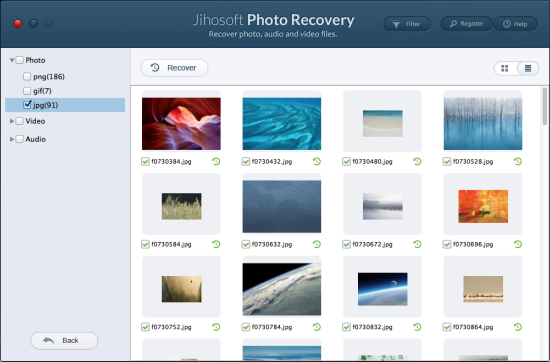Uncheck the f0730784.jpg file checkbox
This screenshot has width=550, height=362.
[x=246, y=327]
